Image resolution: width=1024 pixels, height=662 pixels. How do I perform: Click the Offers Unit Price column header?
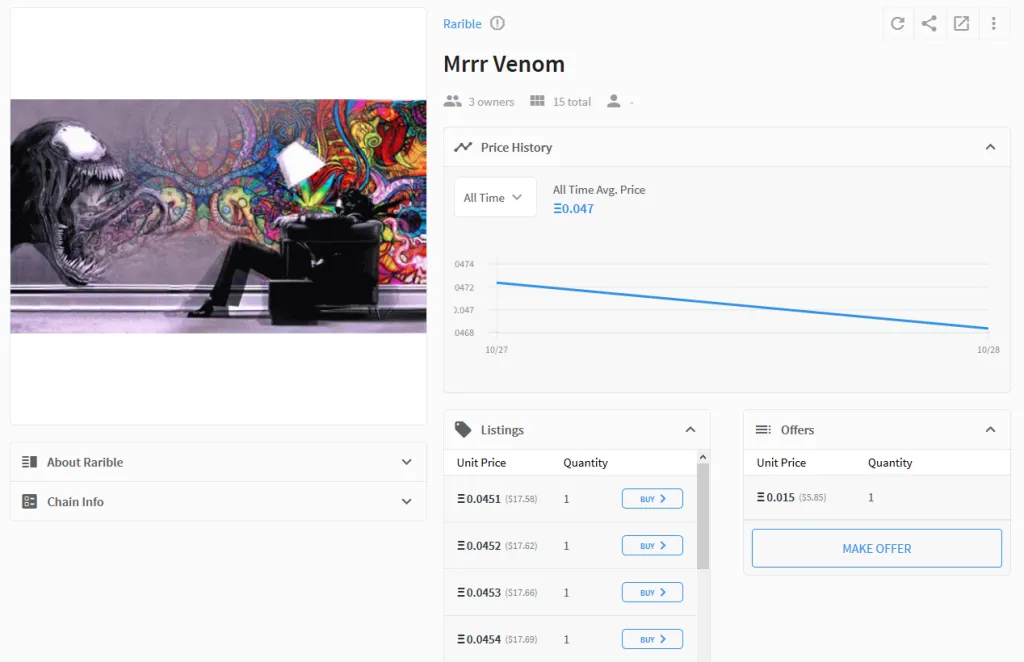click(781, 463)
